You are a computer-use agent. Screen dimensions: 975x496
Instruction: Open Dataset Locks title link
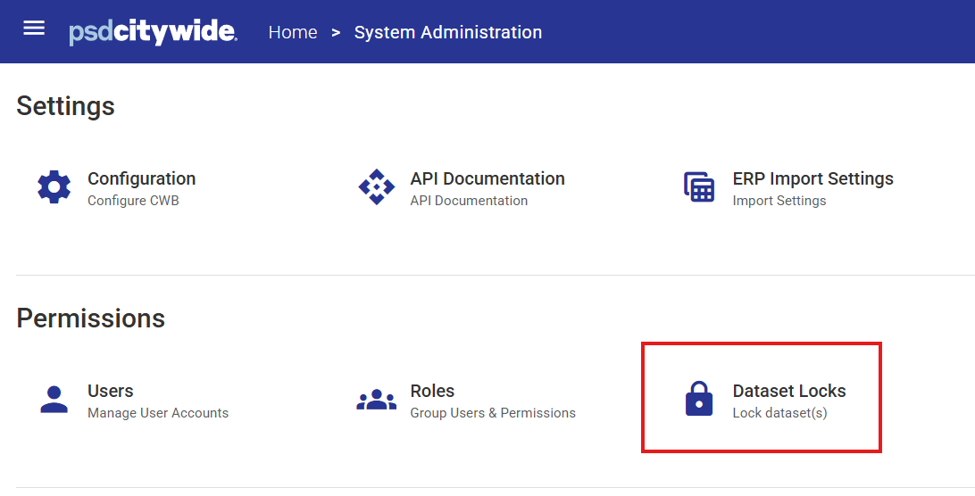coord(789,391)
